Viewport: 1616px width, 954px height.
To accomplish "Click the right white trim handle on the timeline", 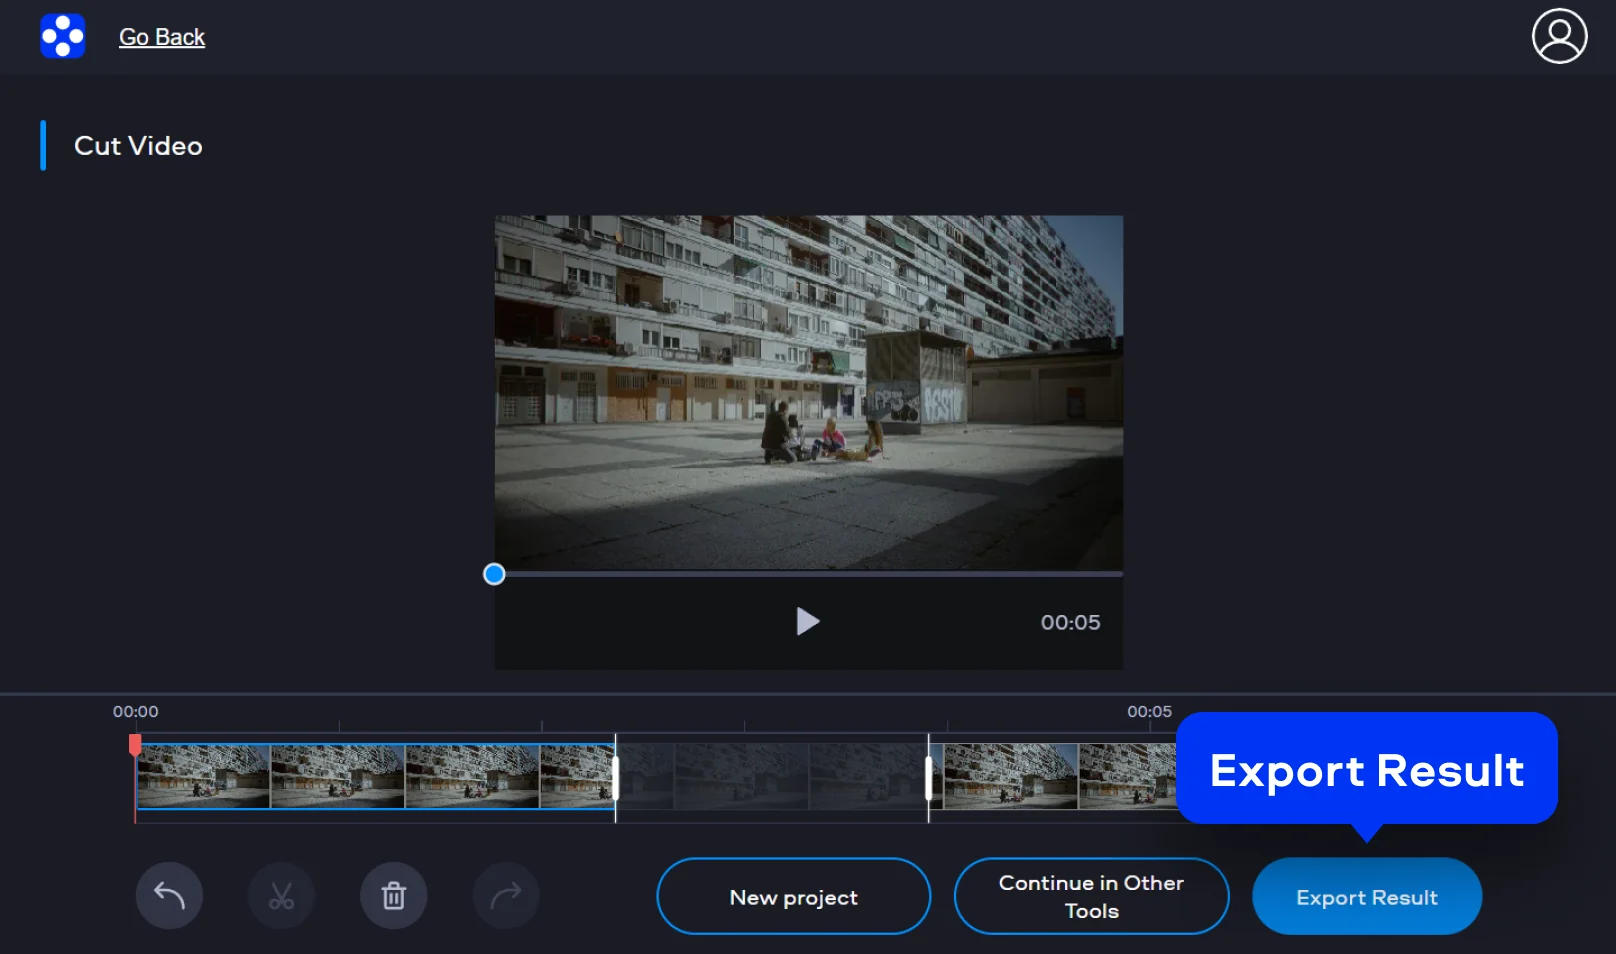I will point(929,778).
